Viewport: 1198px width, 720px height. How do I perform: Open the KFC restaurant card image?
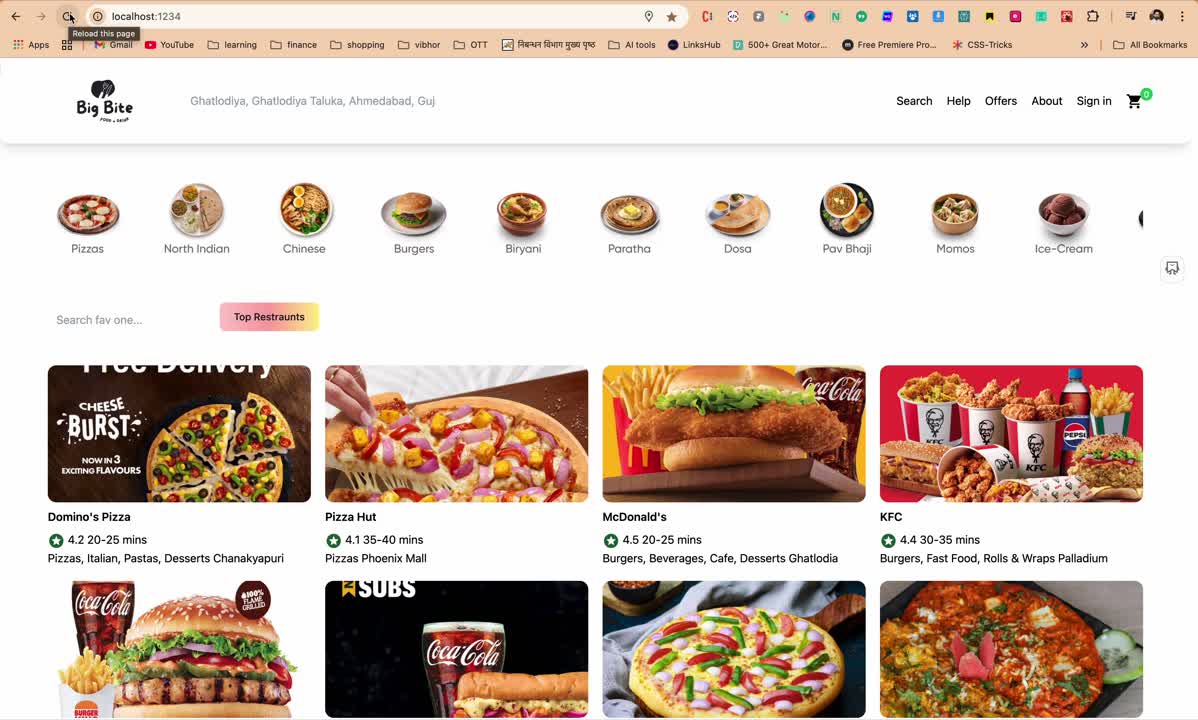[x=1010, y=433]
